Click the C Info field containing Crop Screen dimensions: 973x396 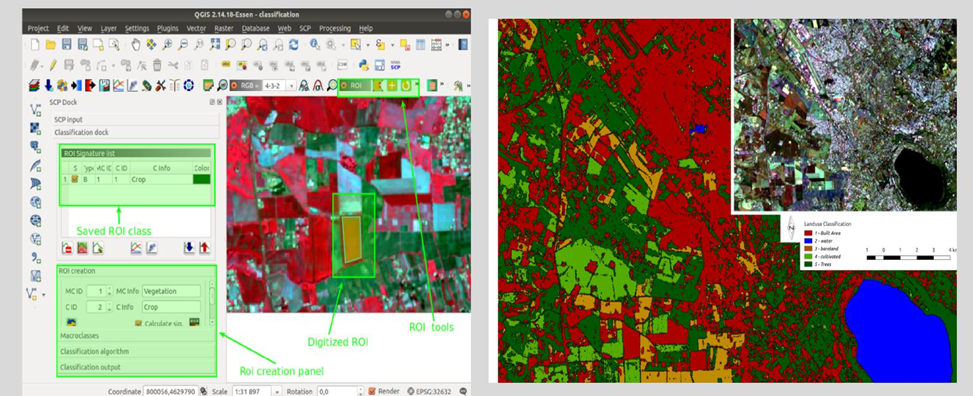pos(171,307)
